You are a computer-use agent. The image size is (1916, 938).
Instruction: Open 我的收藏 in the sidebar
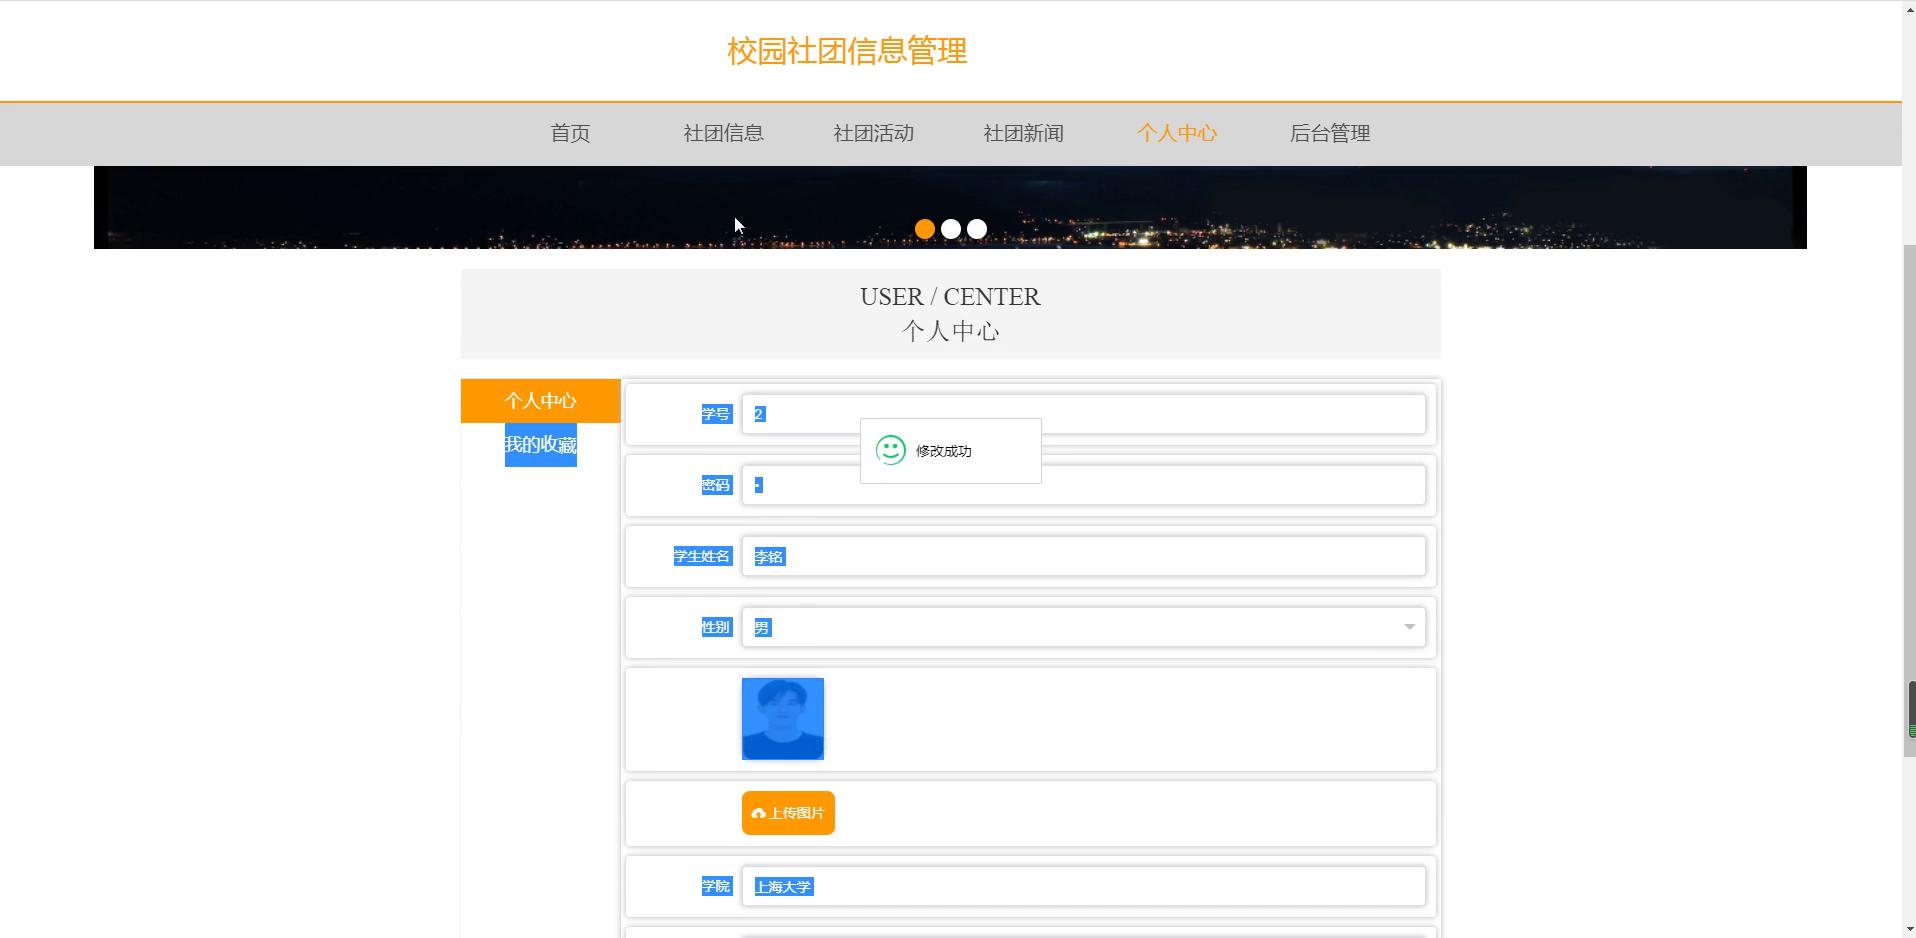[x=540, y=445]
